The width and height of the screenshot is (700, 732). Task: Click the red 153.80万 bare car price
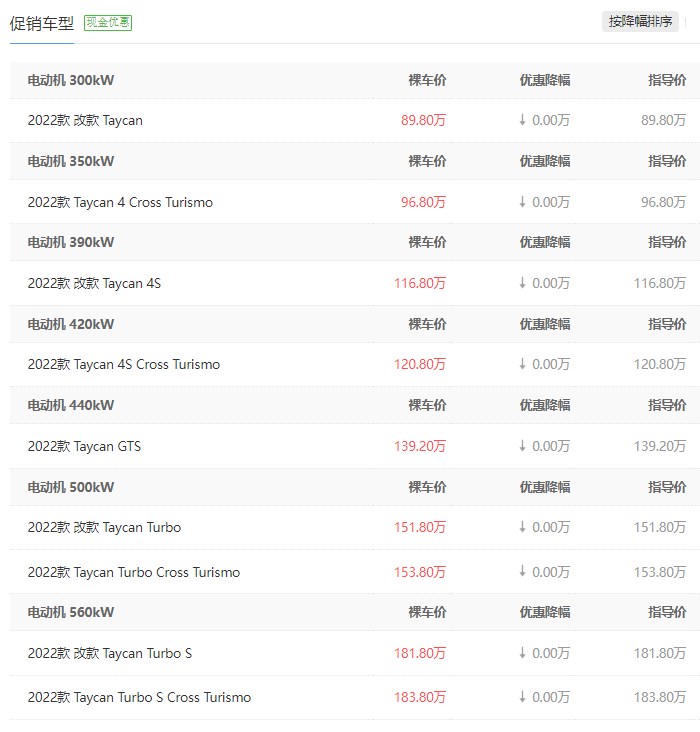coord(420,572)
